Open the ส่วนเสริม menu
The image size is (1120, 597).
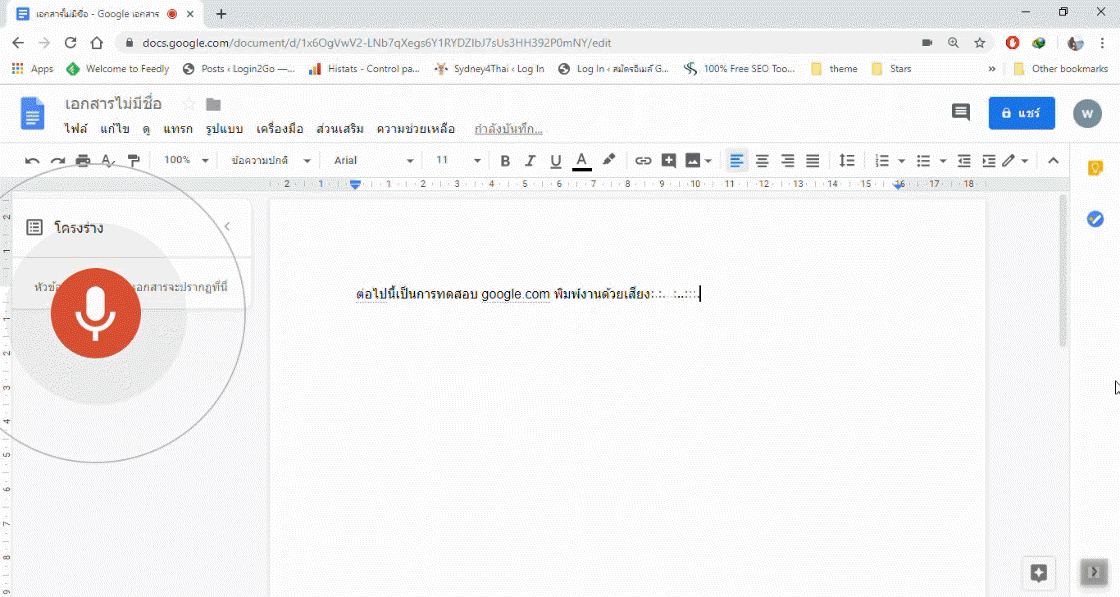pos(340,129)
